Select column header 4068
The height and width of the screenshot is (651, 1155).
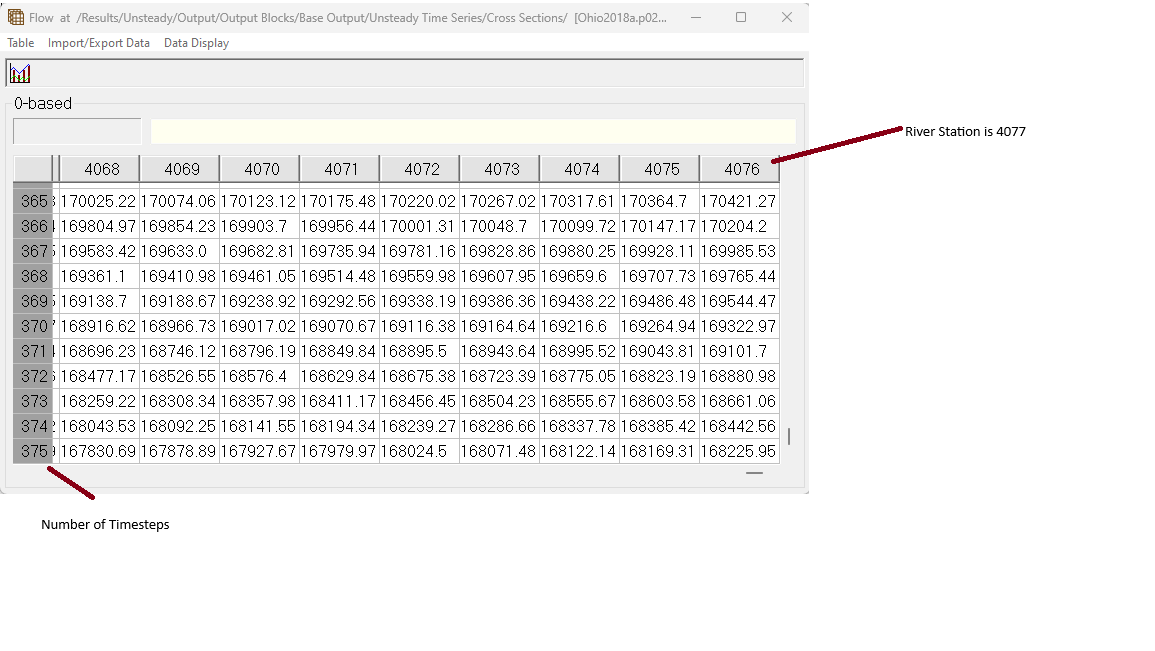click(x=99, y=169)
